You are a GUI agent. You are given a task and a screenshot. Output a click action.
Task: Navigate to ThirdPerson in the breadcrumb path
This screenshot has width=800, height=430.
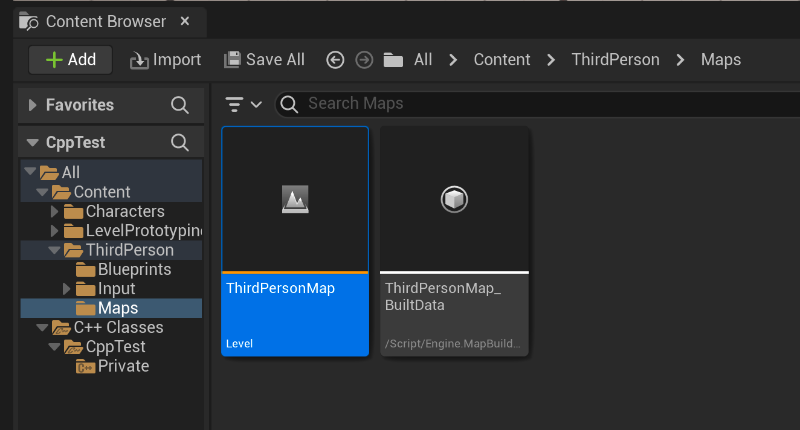coord(615,60)
